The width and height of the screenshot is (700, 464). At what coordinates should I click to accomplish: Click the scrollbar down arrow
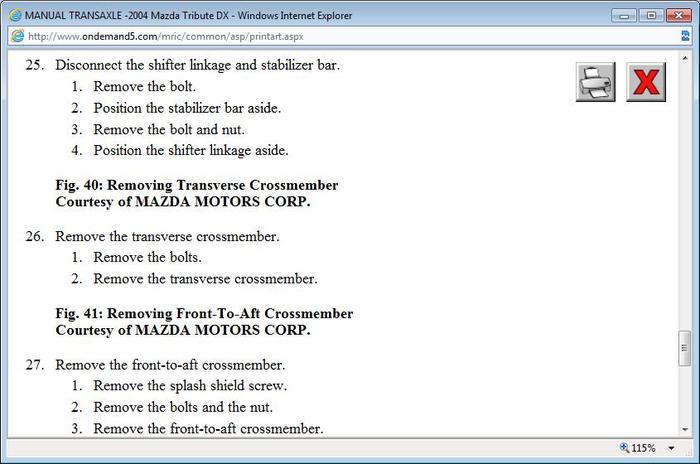tap(685, 430)
